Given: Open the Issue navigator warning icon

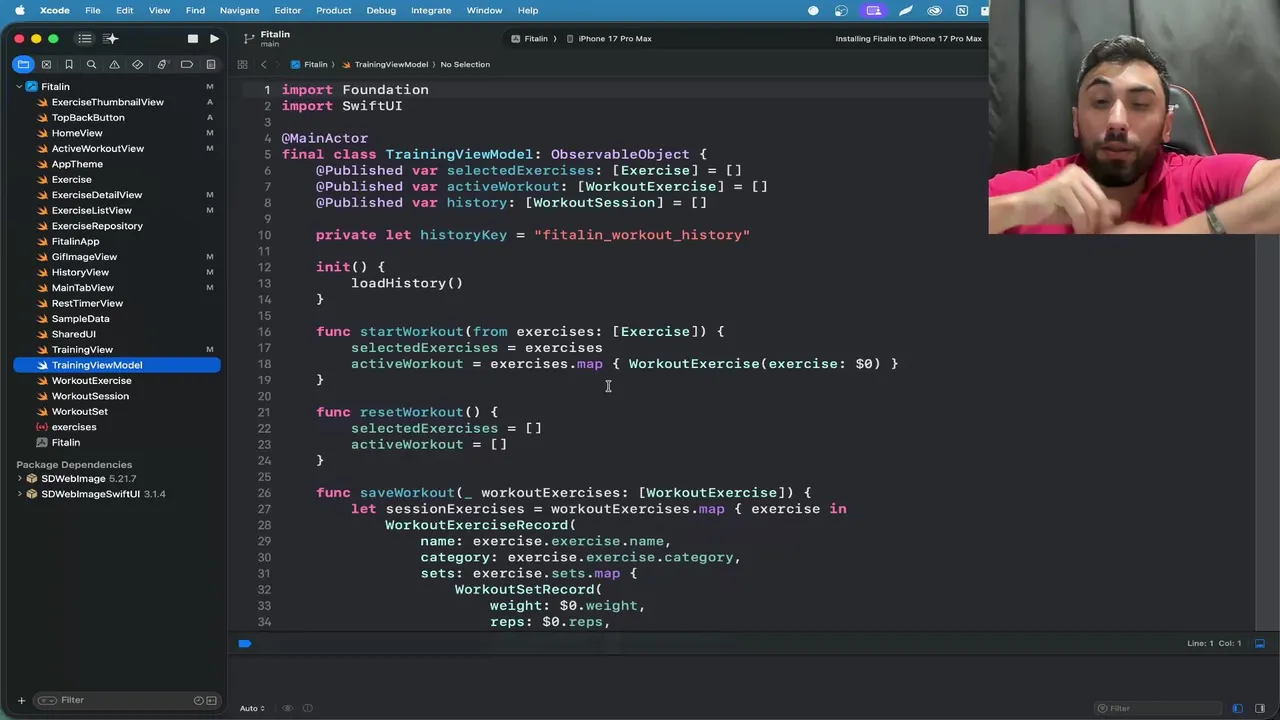Looking at the screenshot, I should 114,64.
